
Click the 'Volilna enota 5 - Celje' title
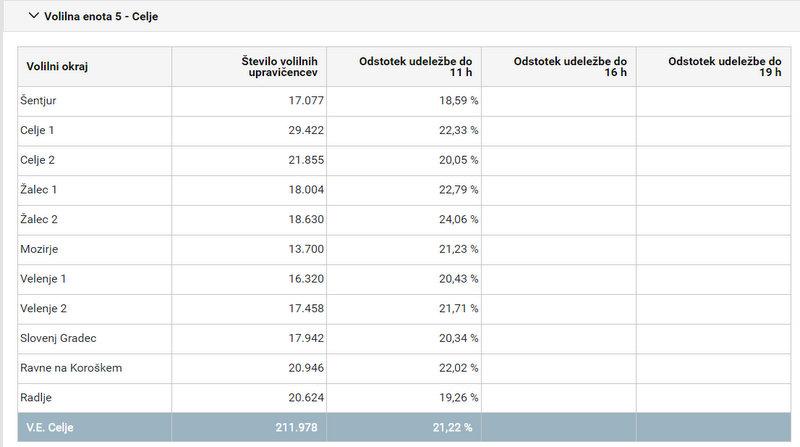point(101,18)
